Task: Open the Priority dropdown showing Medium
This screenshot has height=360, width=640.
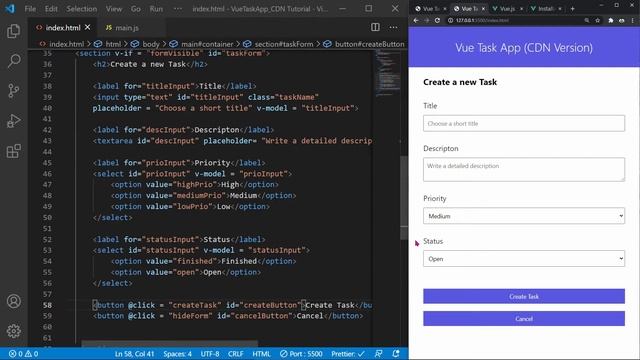Action: (524, 216)
